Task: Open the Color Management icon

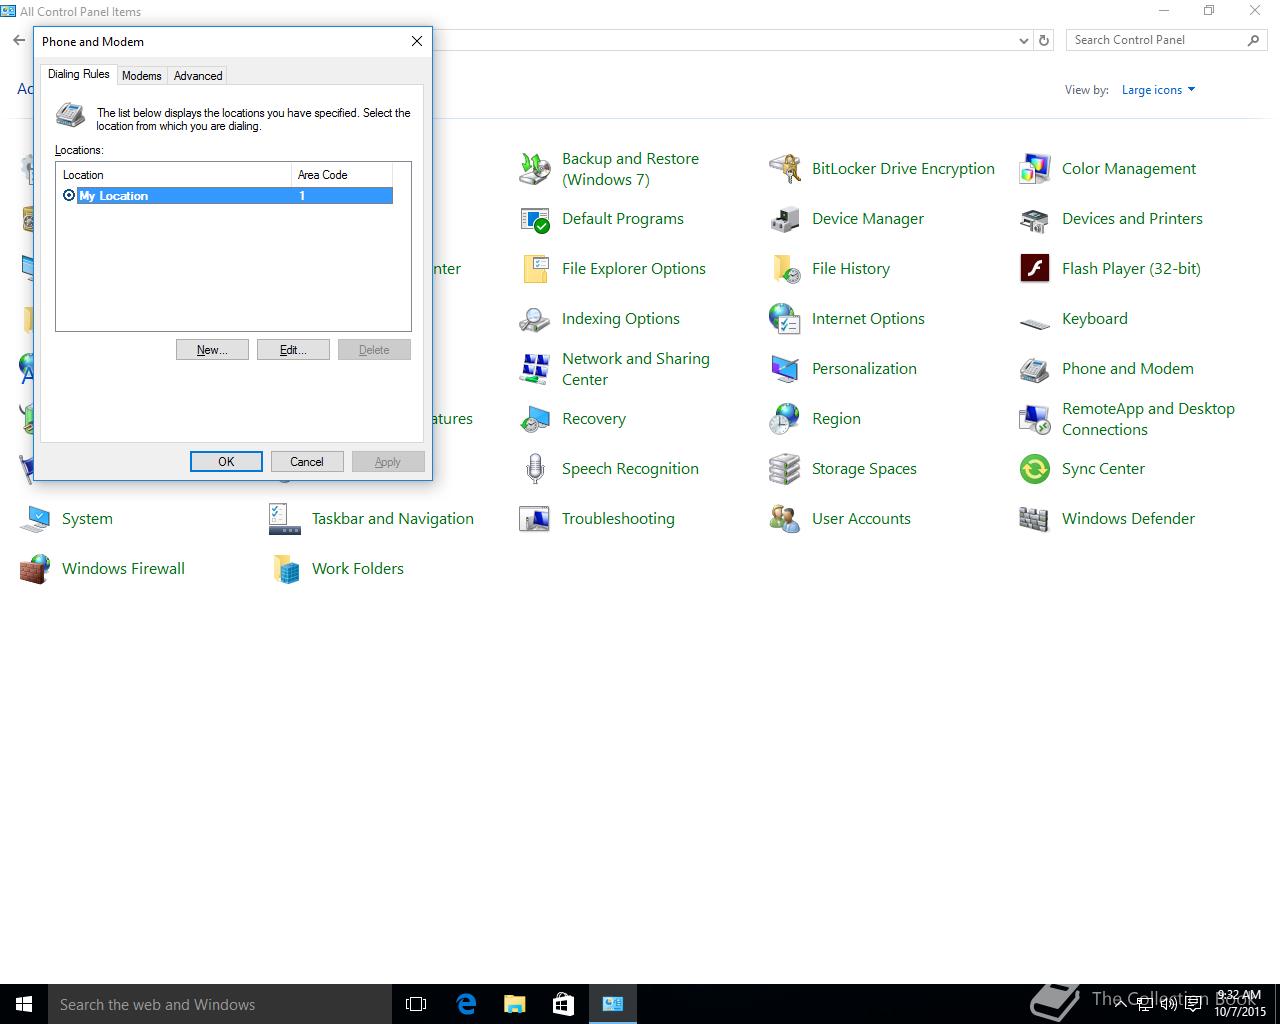Action: coord(1035,169)
